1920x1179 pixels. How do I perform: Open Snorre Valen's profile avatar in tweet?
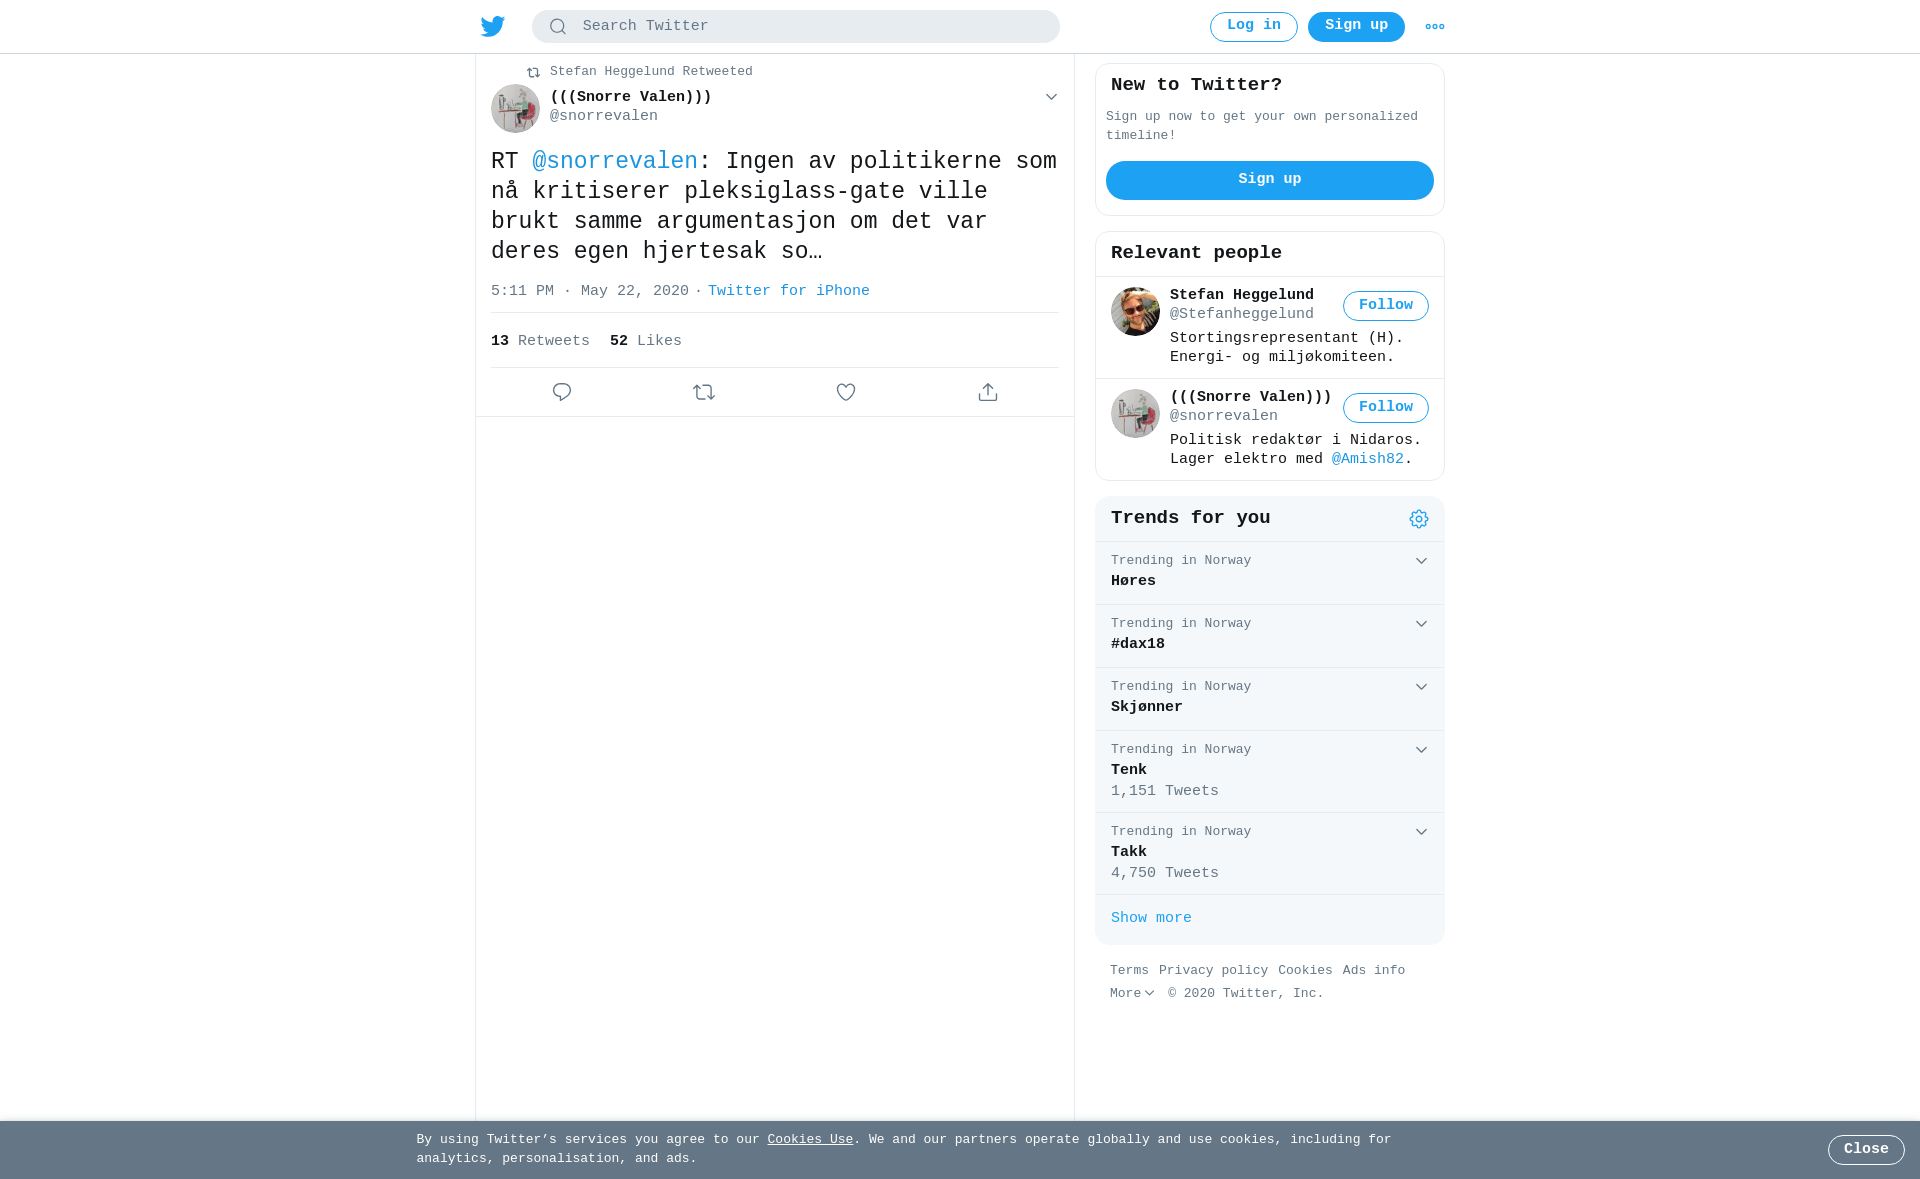click(515, 108)
